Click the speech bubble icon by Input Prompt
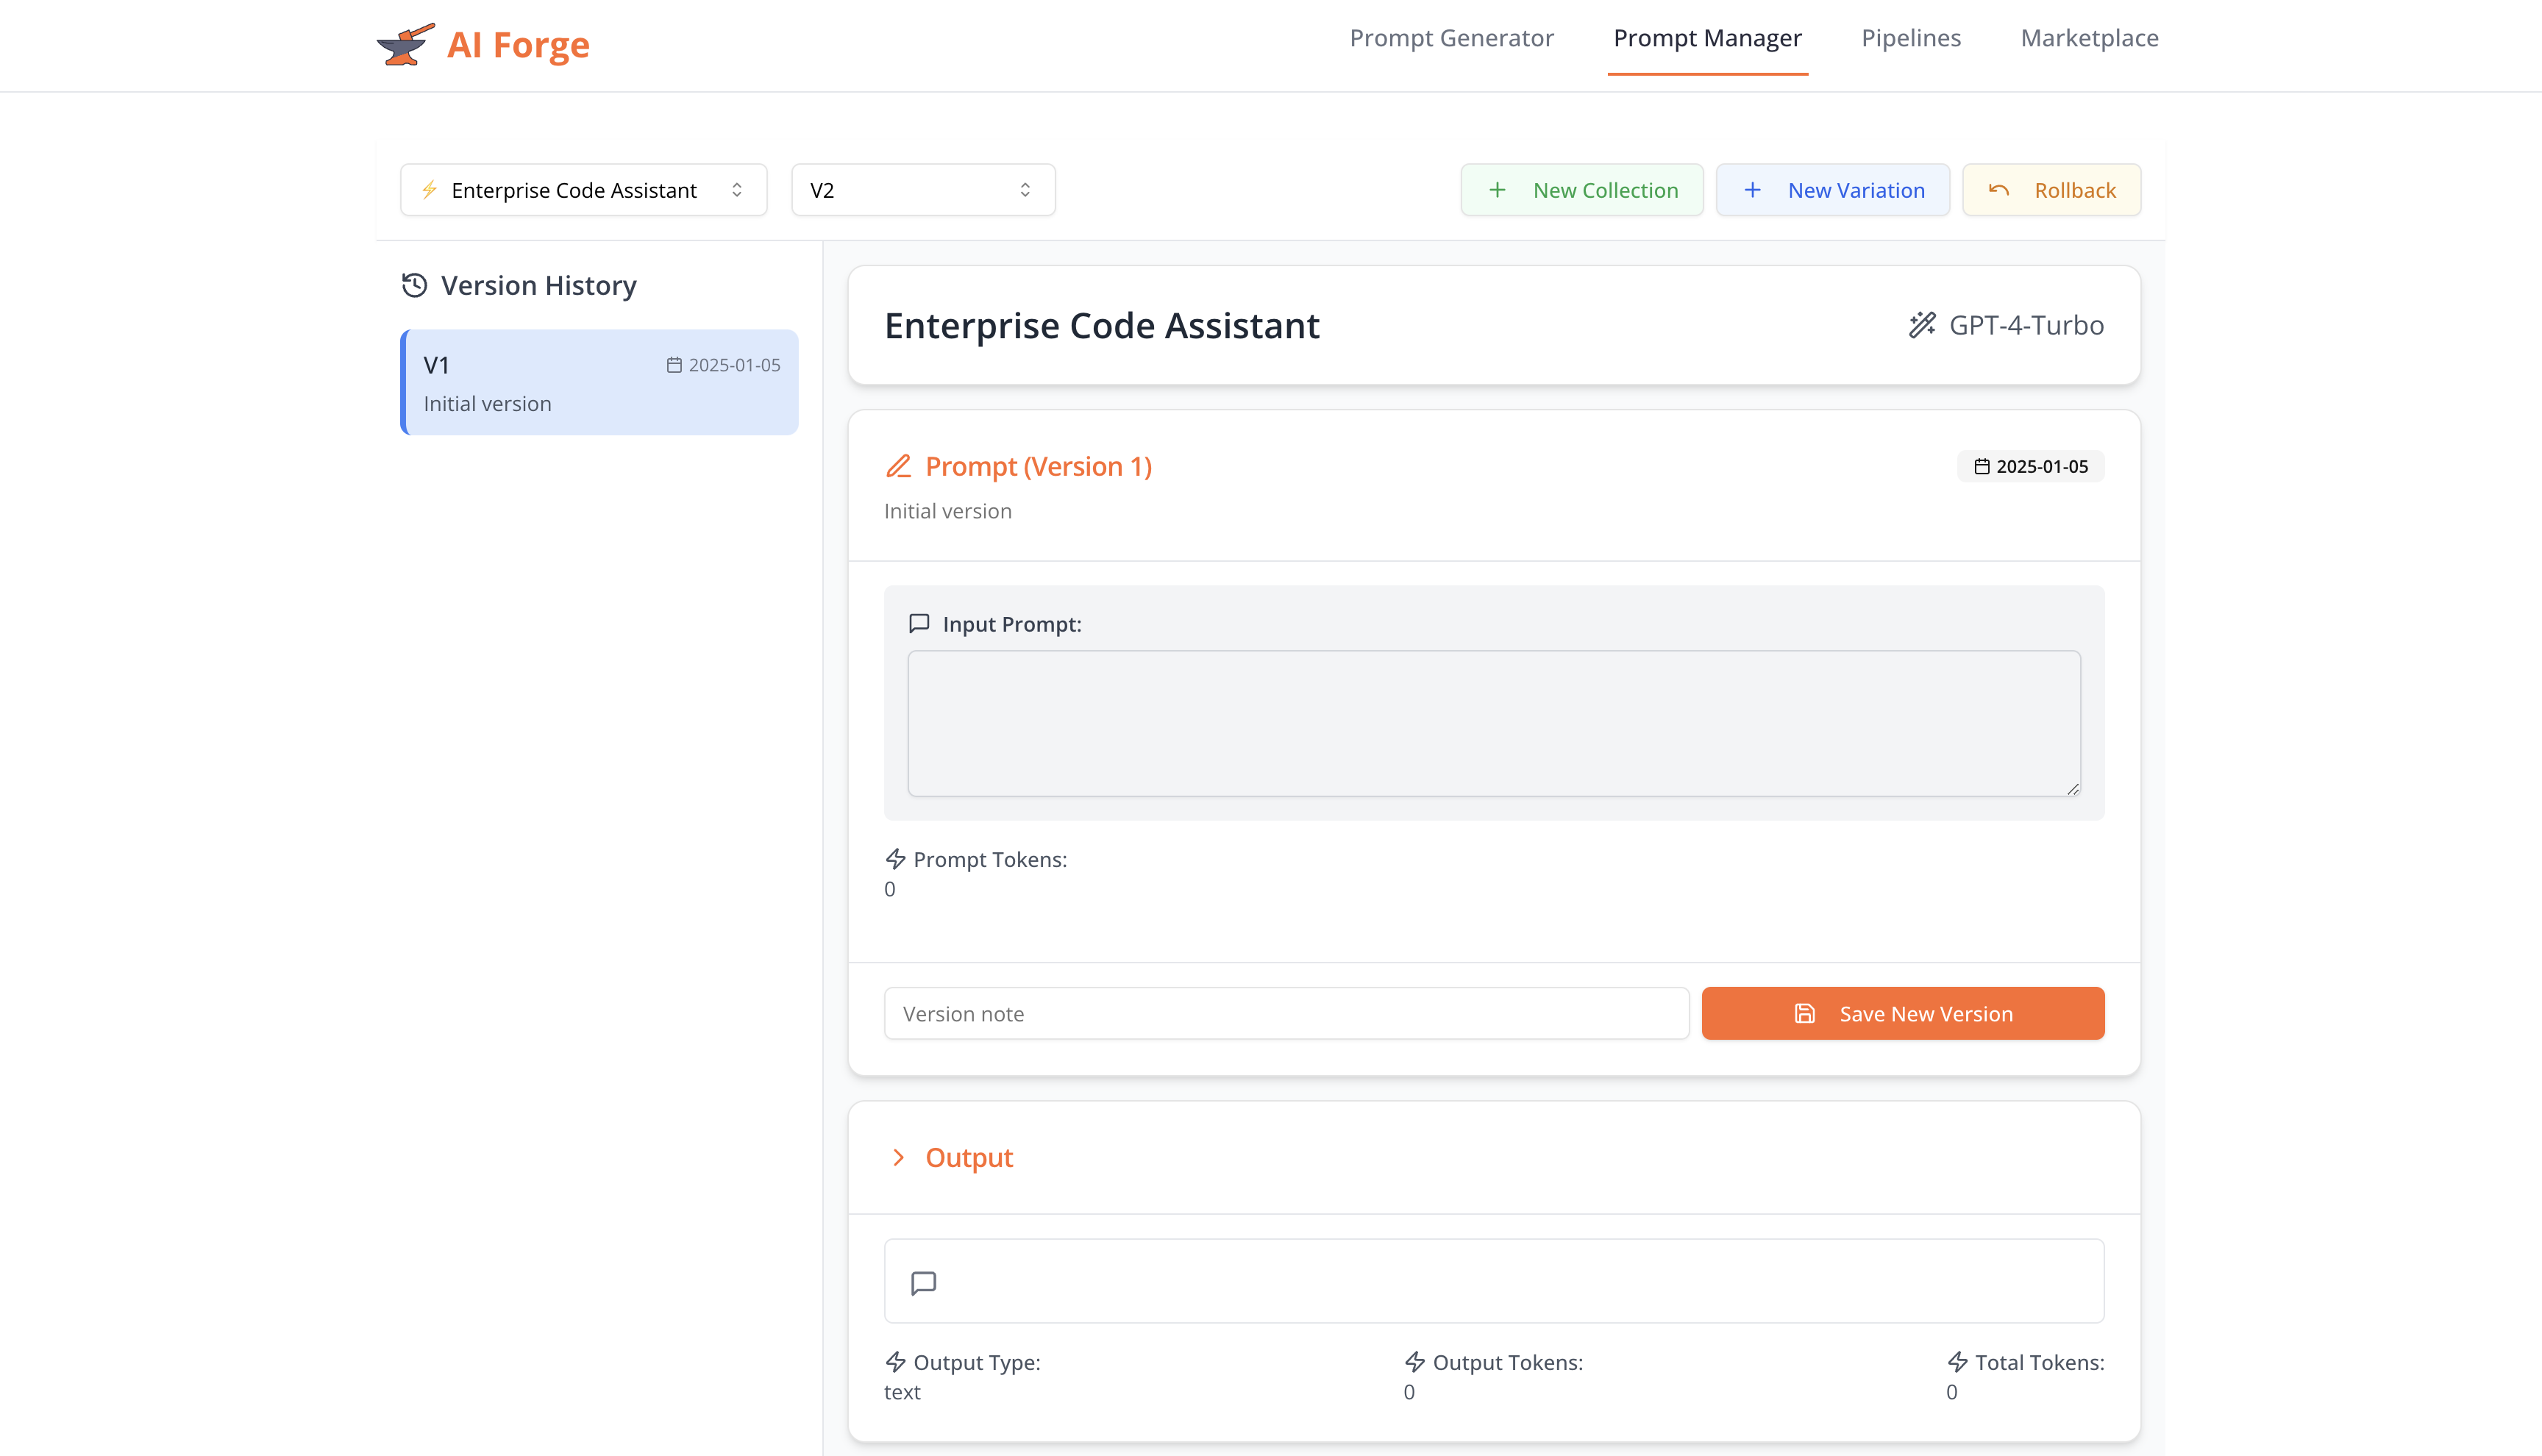The width and height of the screenshot is (2542, 1456). [919, 623]
